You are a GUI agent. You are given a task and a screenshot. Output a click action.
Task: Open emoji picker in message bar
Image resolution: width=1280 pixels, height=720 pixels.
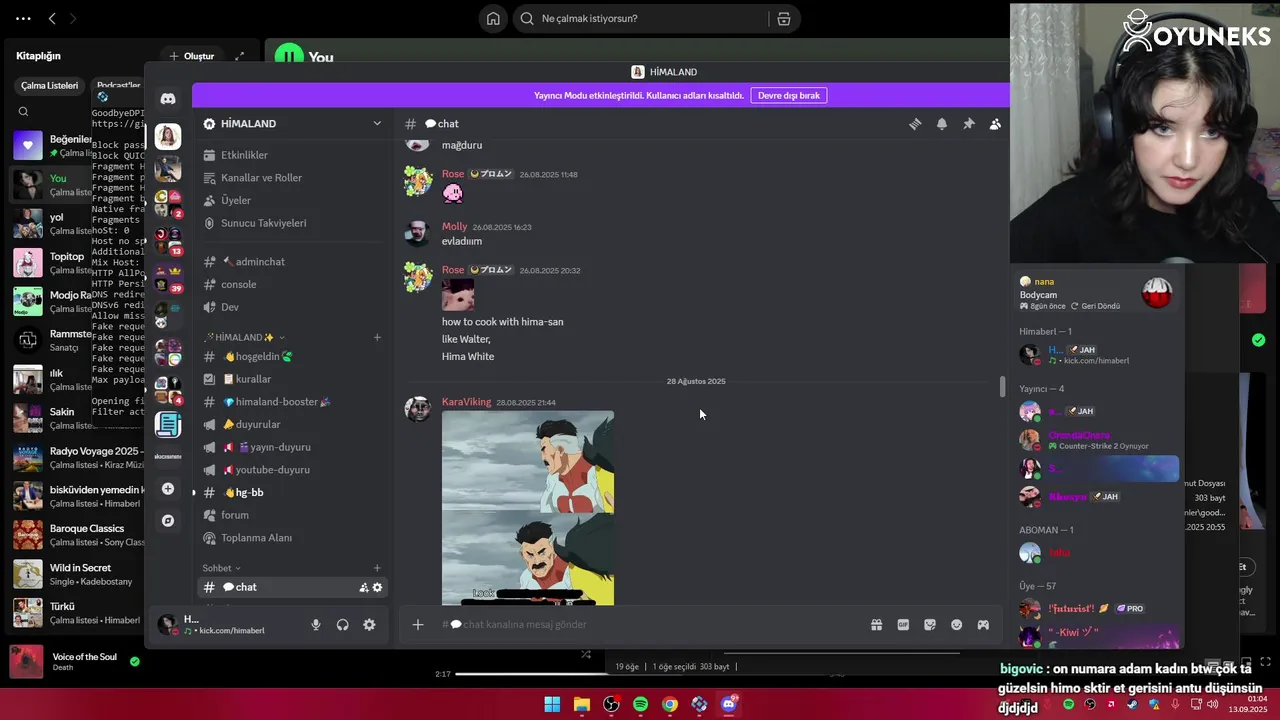(x=956, y=625)
